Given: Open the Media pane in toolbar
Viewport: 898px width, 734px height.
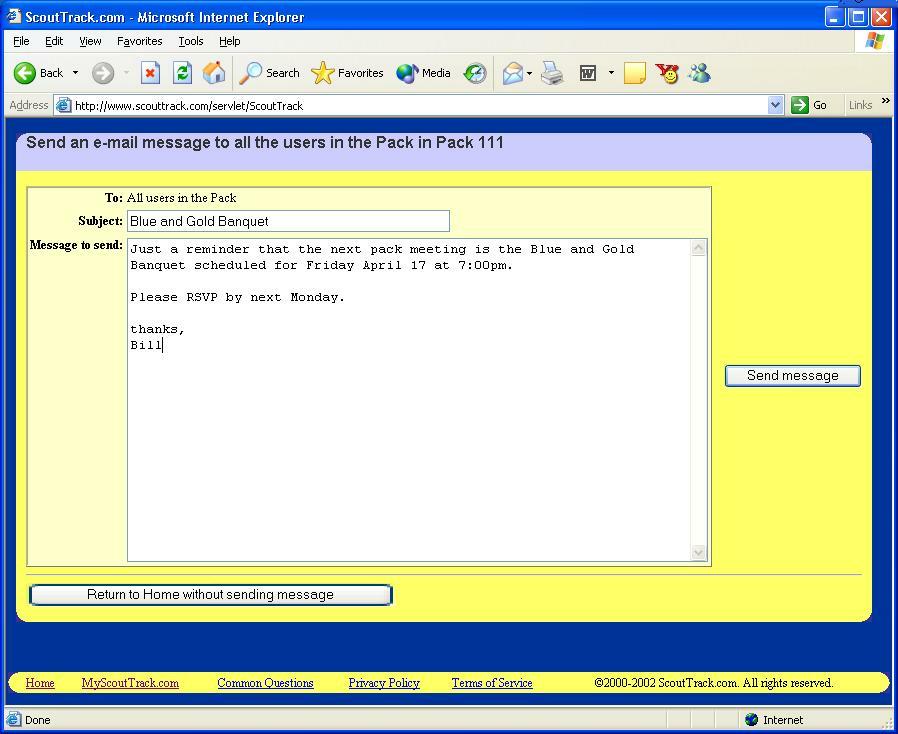Looking at the screenshot, I should (x=423, y=73).
